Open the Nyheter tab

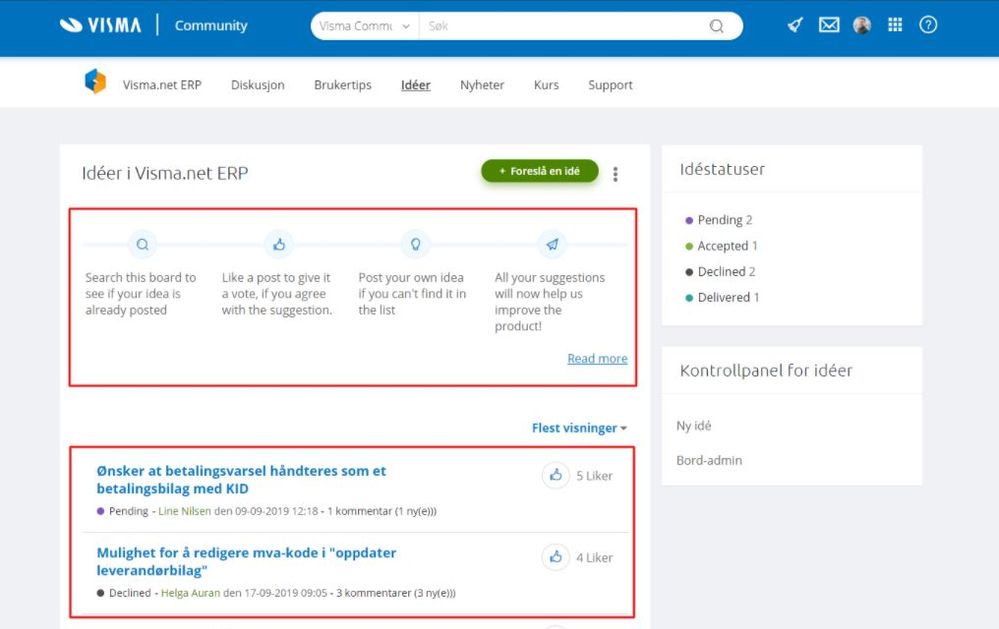coord(482,85)
